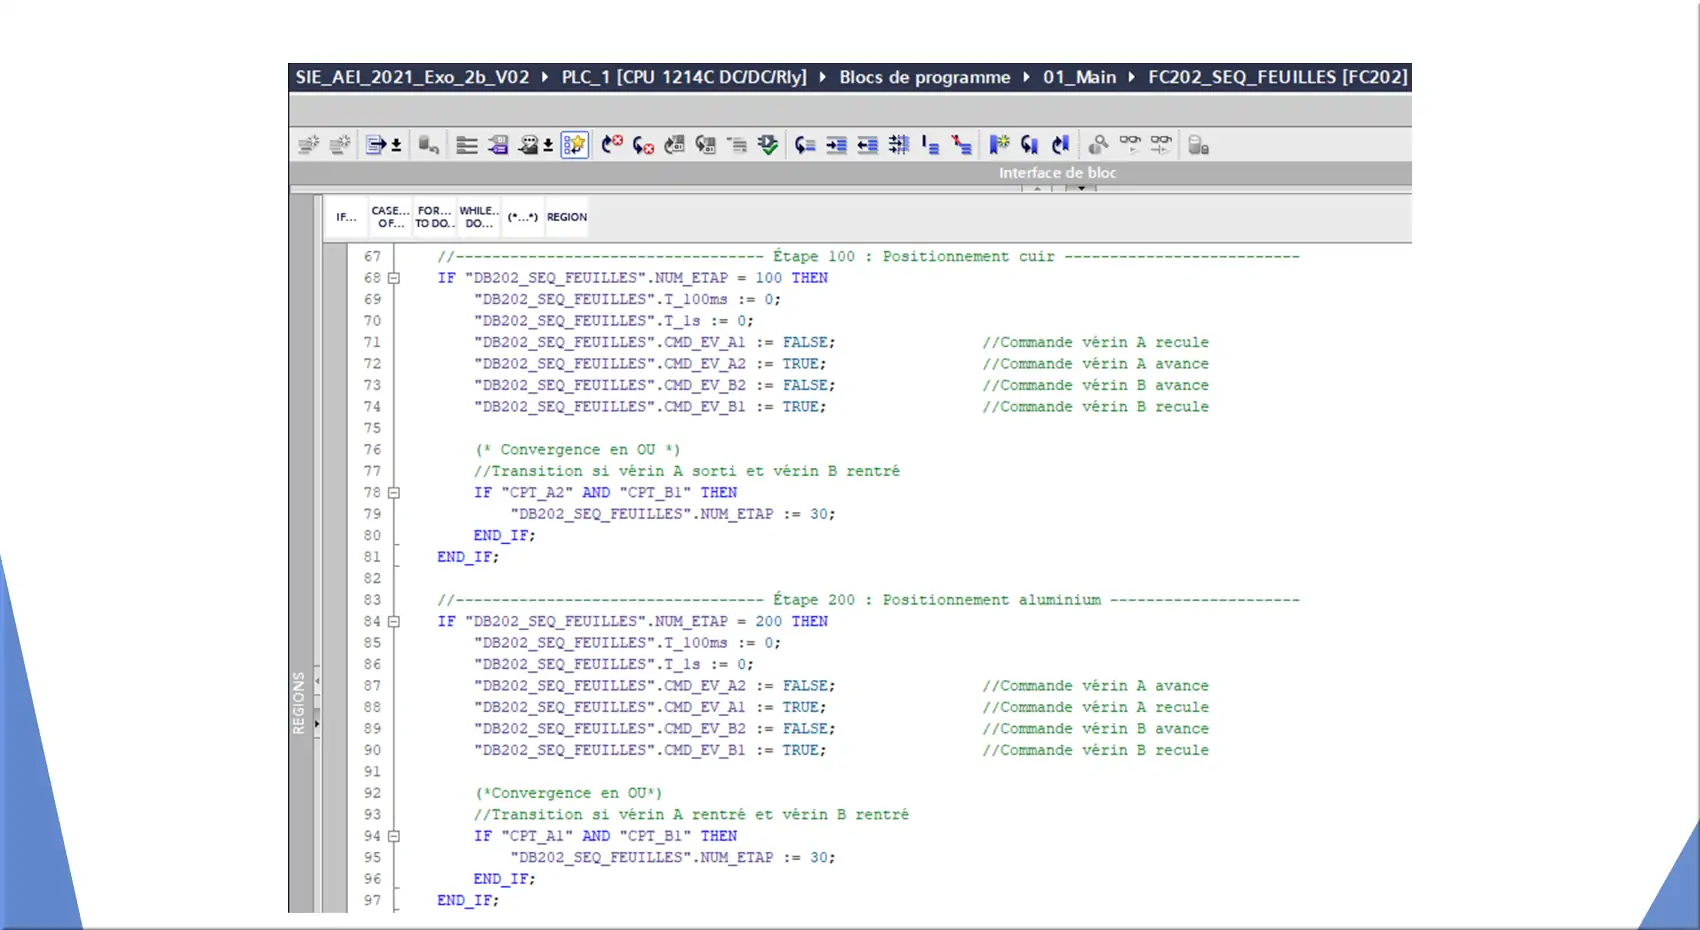Viewport: 1700px width, 930px height.
Task: Select FC202_SEQ_FEUILLES [FC202] breadcrumb
Action: 1278,77
